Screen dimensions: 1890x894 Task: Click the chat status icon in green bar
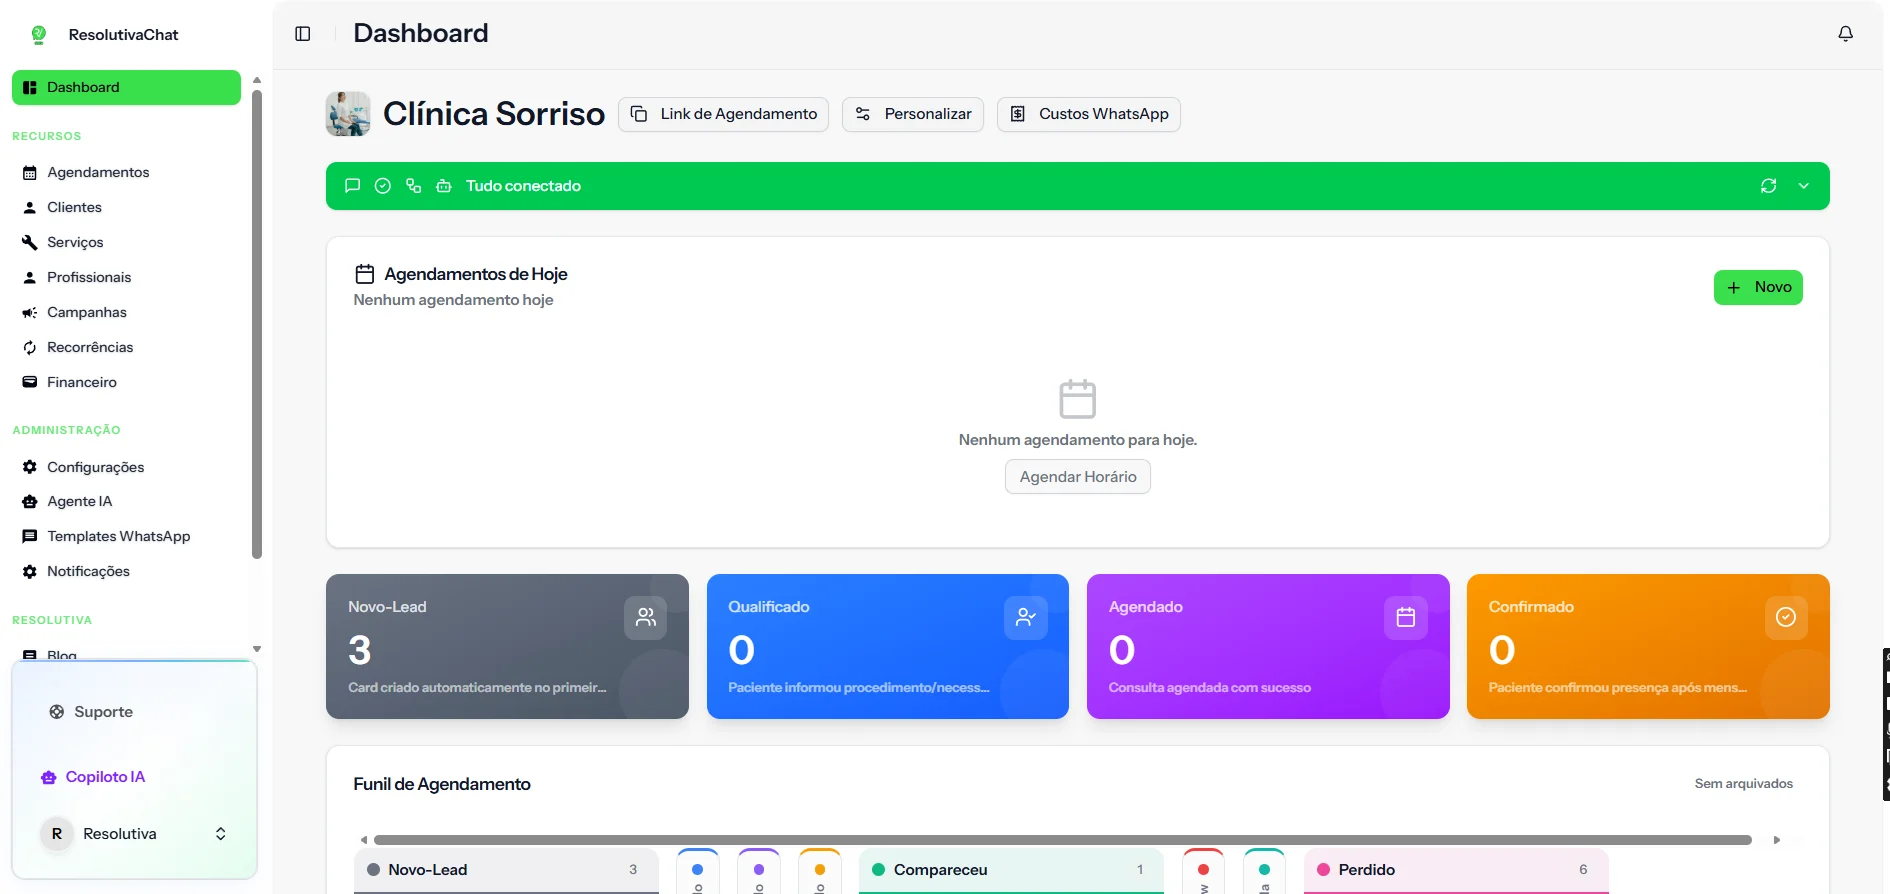[x=352, y=186]
